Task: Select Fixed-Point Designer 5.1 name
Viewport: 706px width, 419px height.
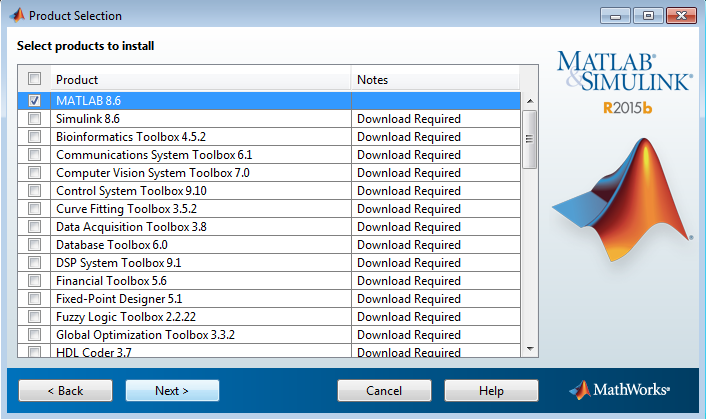Action: click(119, 299)
